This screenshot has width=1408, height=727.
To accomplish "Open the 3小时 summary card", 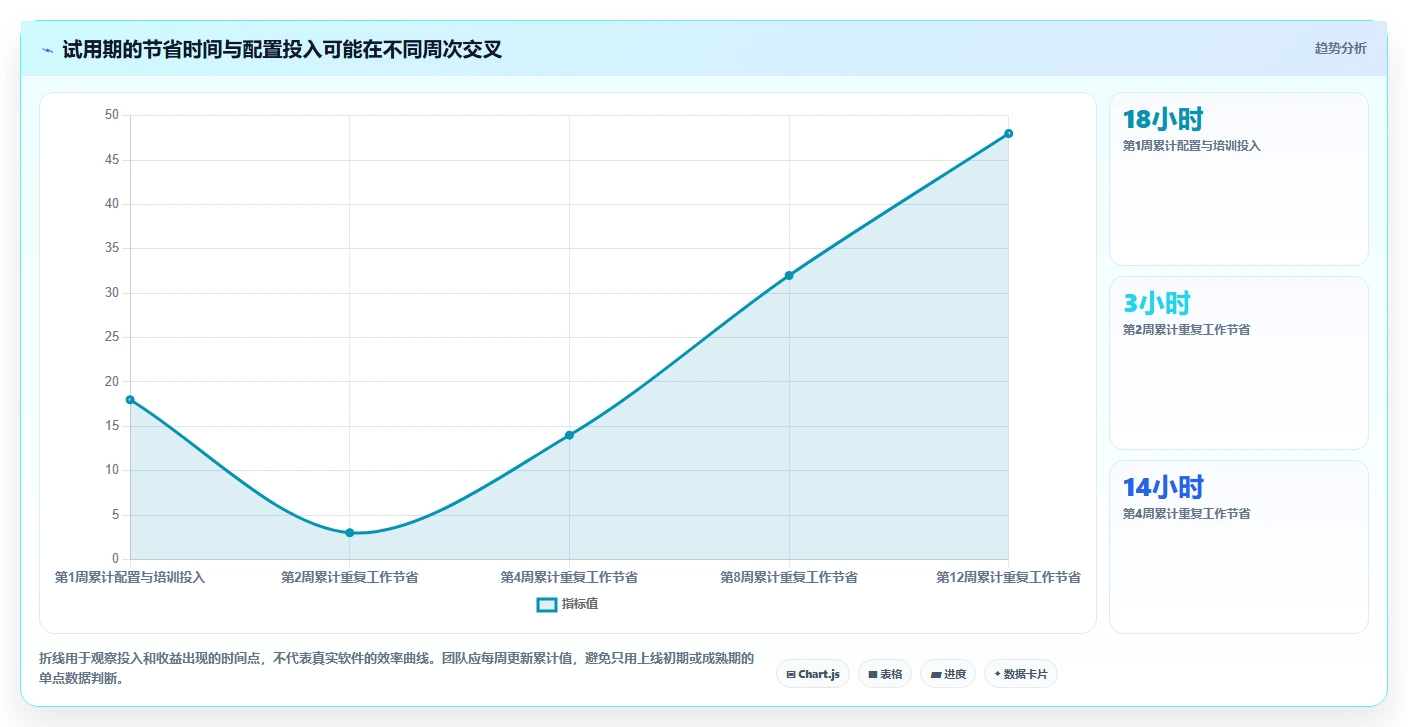I will [x=1239, y=363].
